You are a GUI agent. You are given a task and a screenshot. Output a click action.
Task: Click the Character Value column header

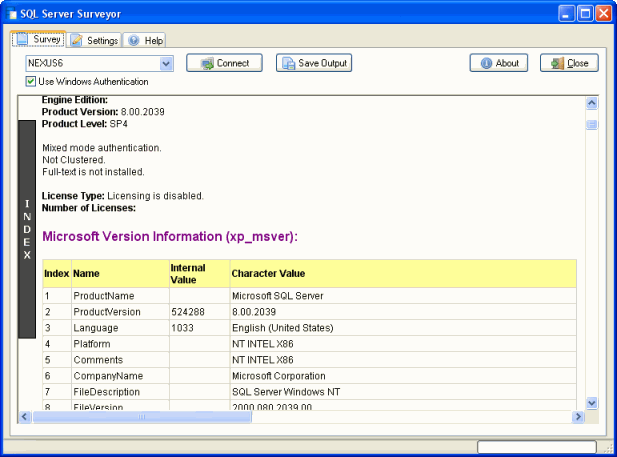pos(403,274)
